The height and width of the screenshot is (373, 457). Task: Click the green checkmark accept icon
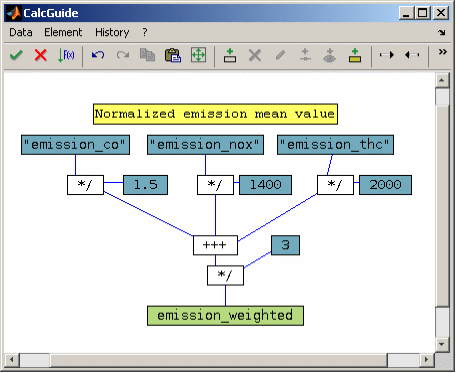(x=16, y=55)
